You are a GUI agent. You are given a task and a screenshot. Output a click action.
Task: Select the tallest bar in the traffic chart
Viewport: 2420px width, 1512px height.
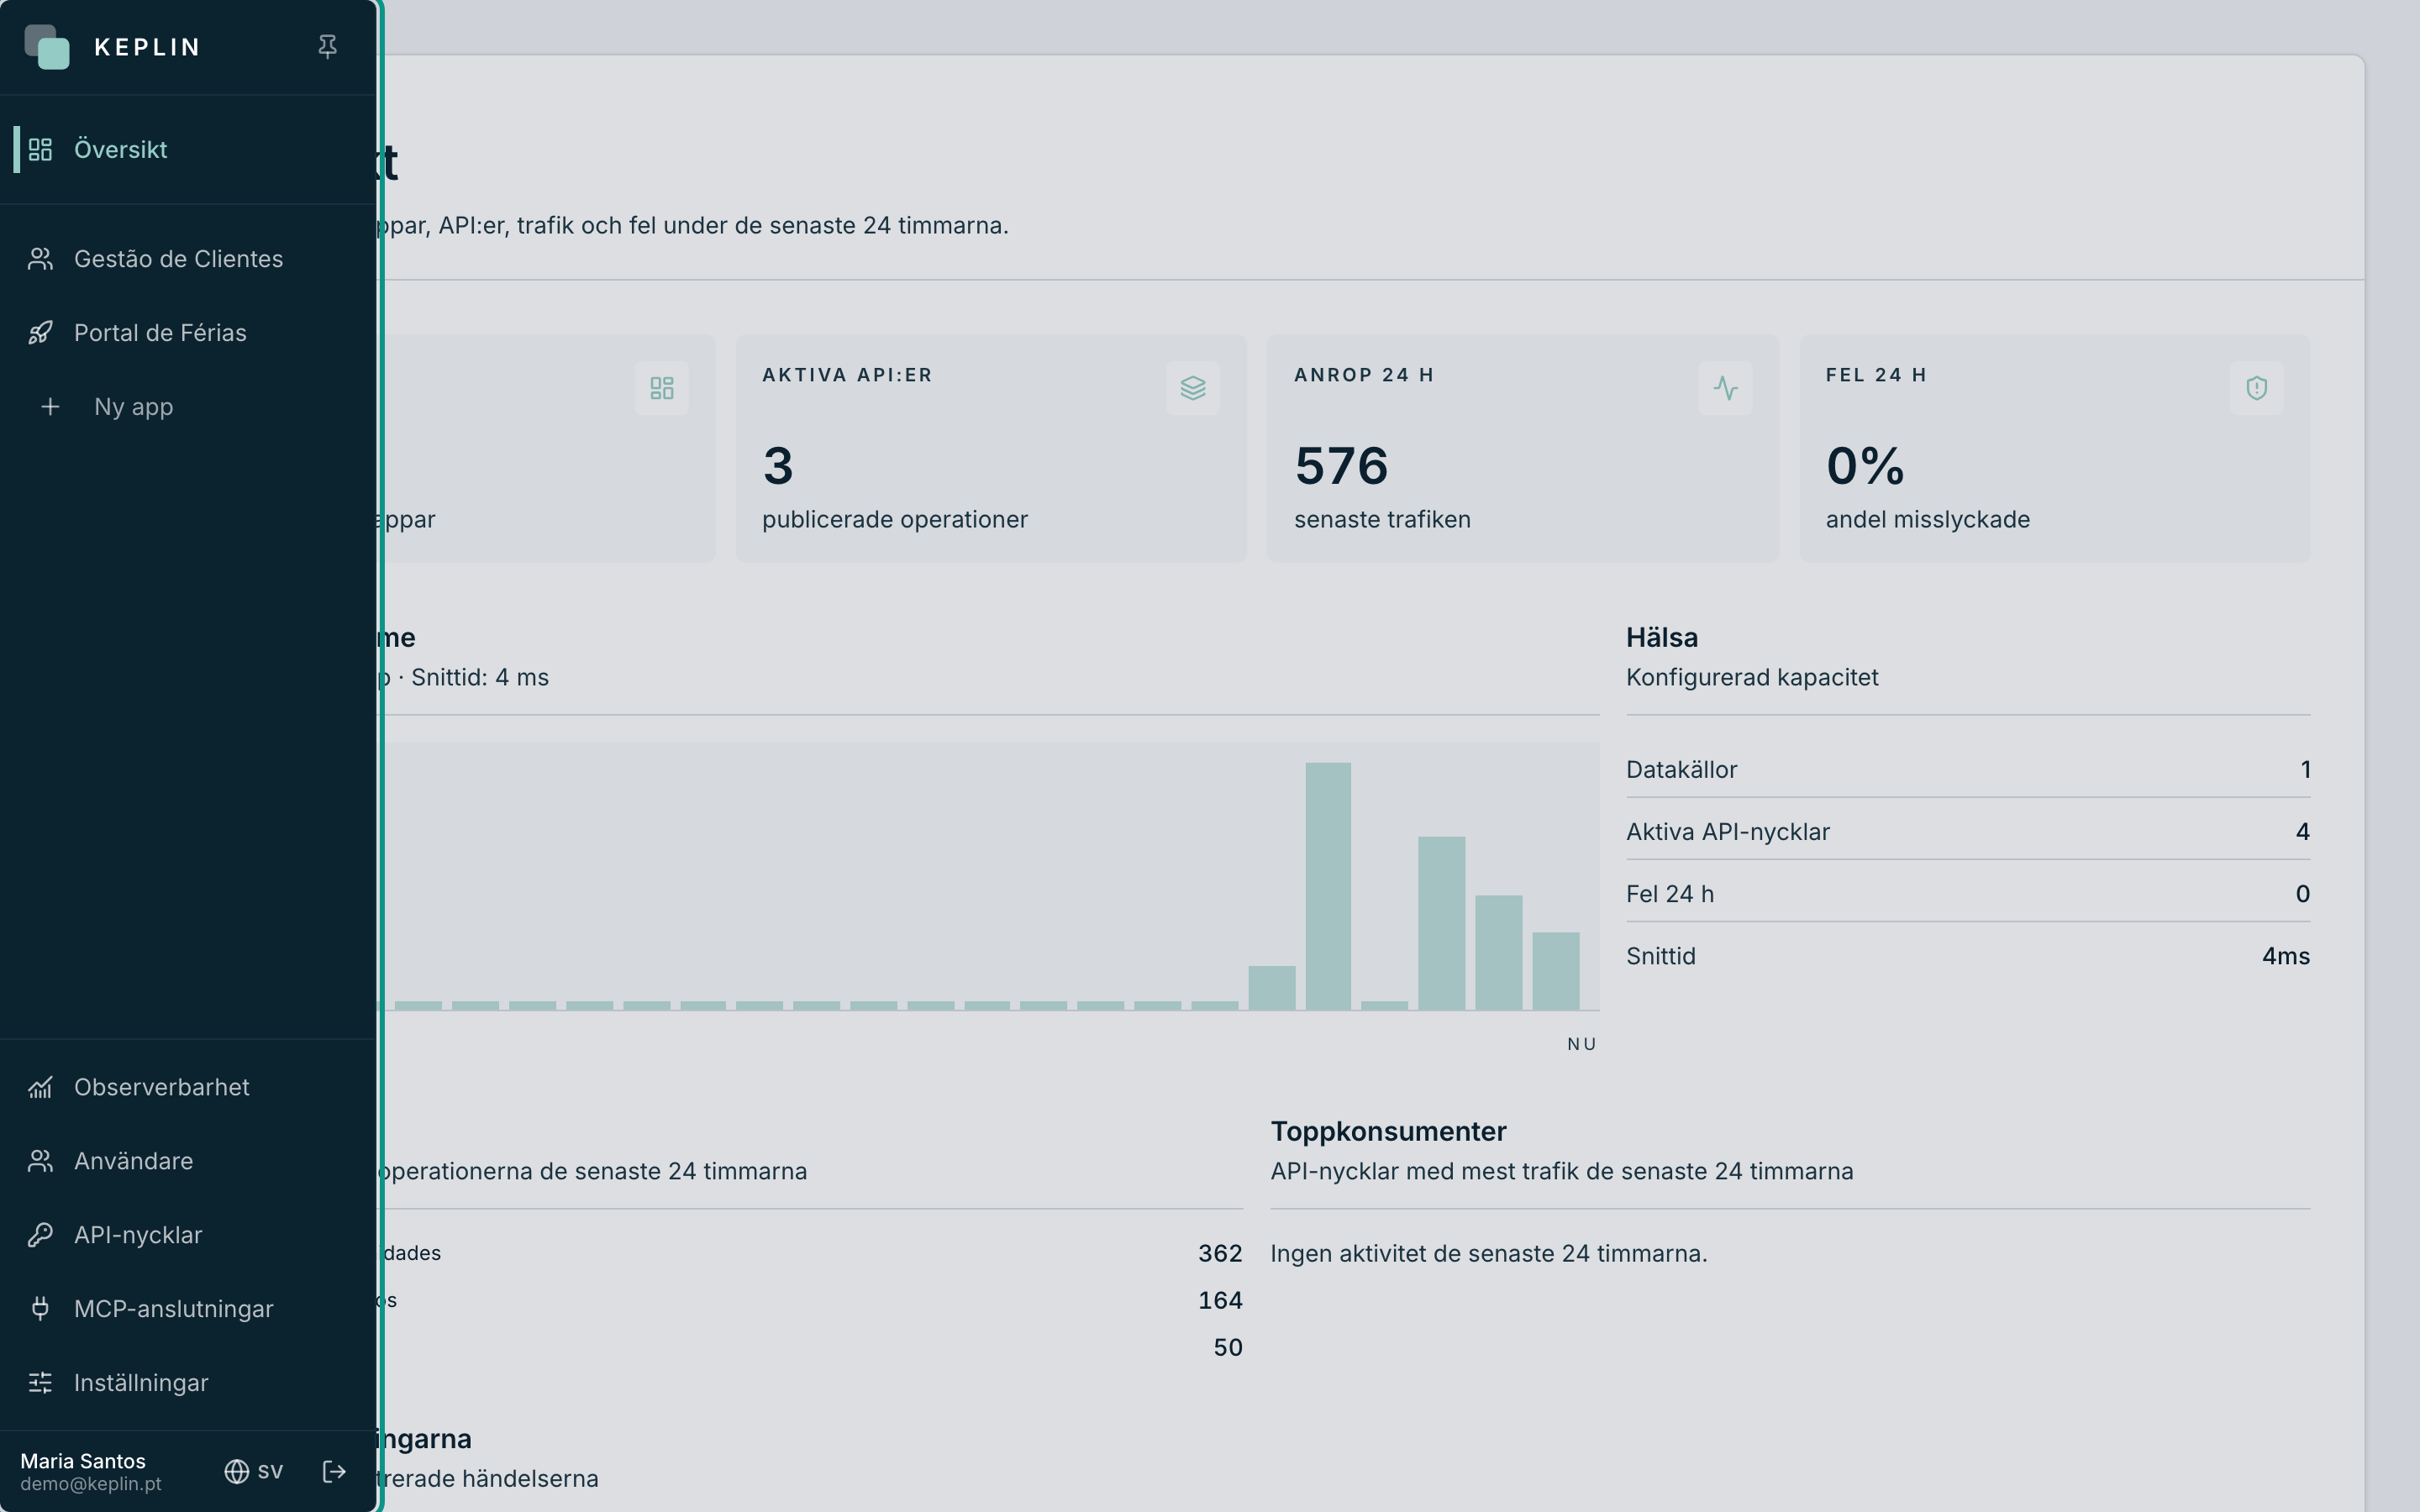point(1328,886)
